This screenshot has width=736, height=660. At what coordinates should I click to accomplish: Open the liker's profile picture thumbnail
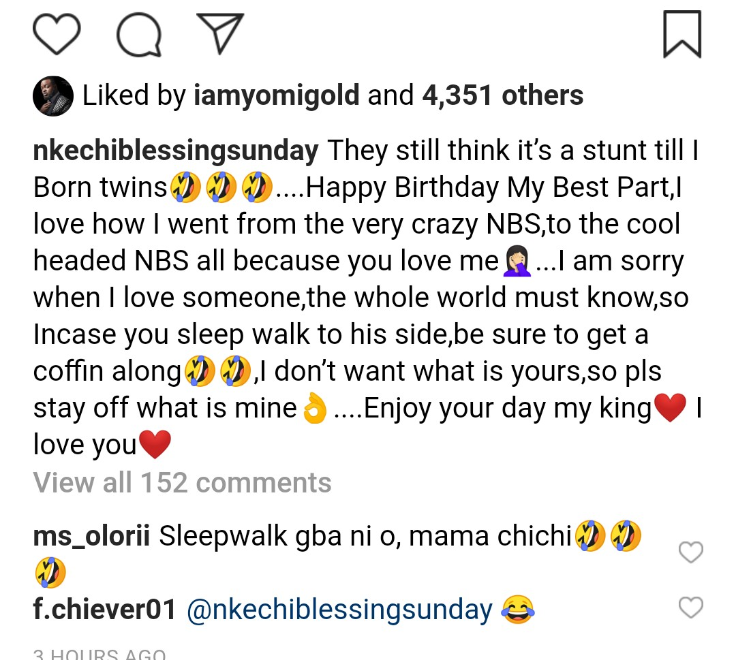pos(53,96)
